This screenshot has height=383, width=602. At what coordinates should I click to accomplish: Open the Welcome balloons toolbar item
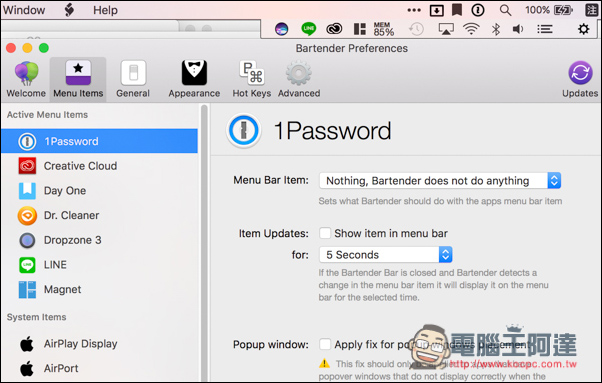pyautogui.click(x=26, y=79)
